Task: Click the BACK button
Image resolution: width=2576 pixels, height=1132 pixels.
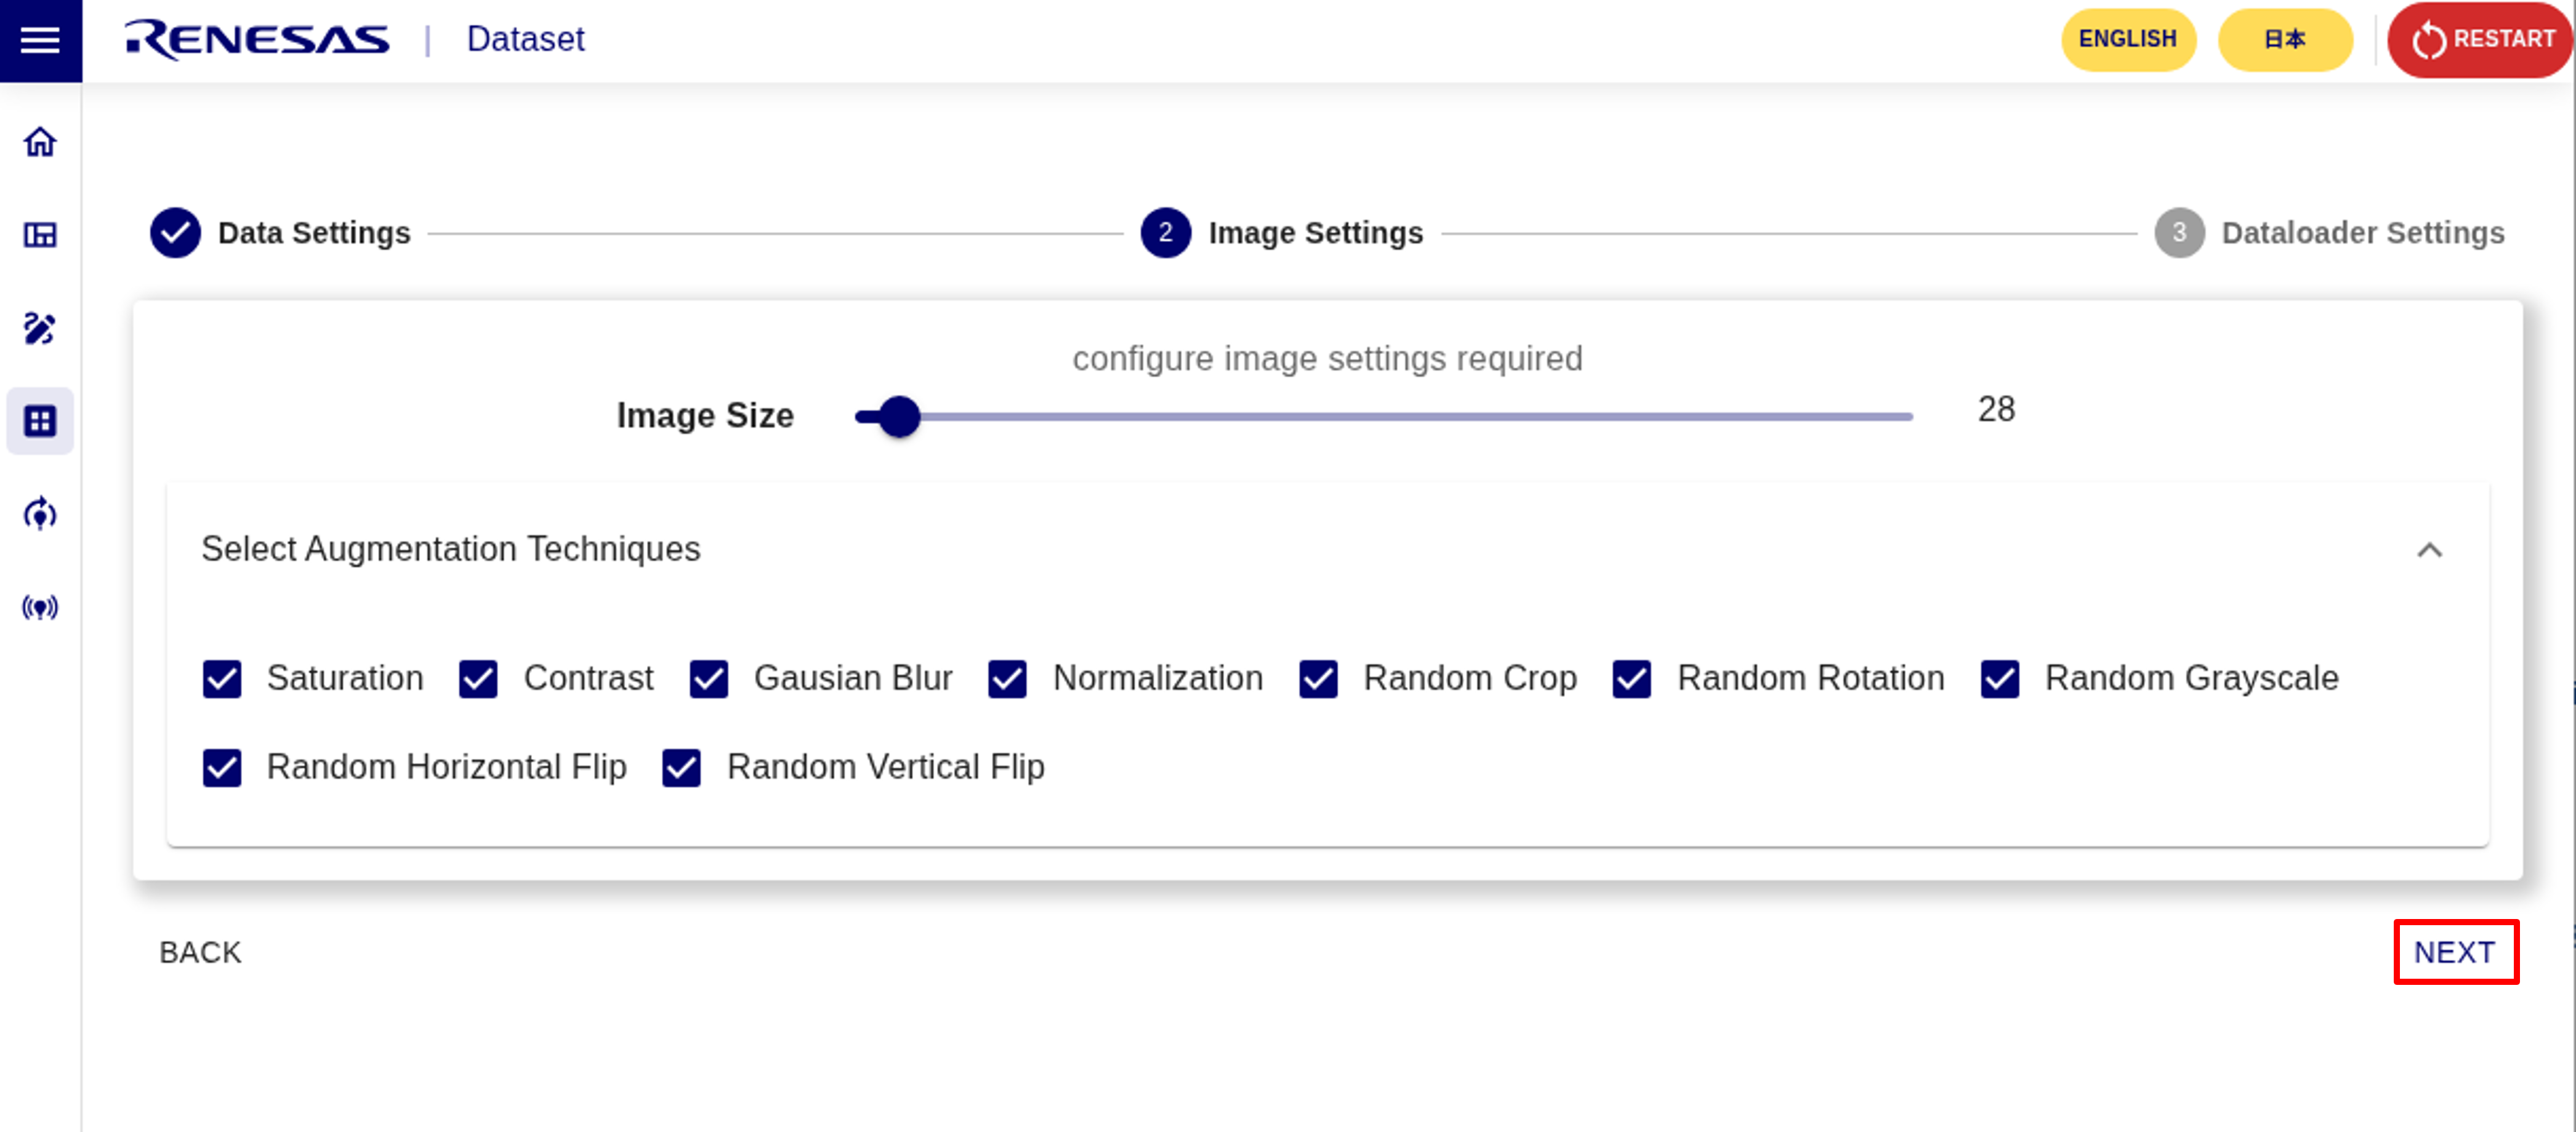Action: tap(200, 952)
